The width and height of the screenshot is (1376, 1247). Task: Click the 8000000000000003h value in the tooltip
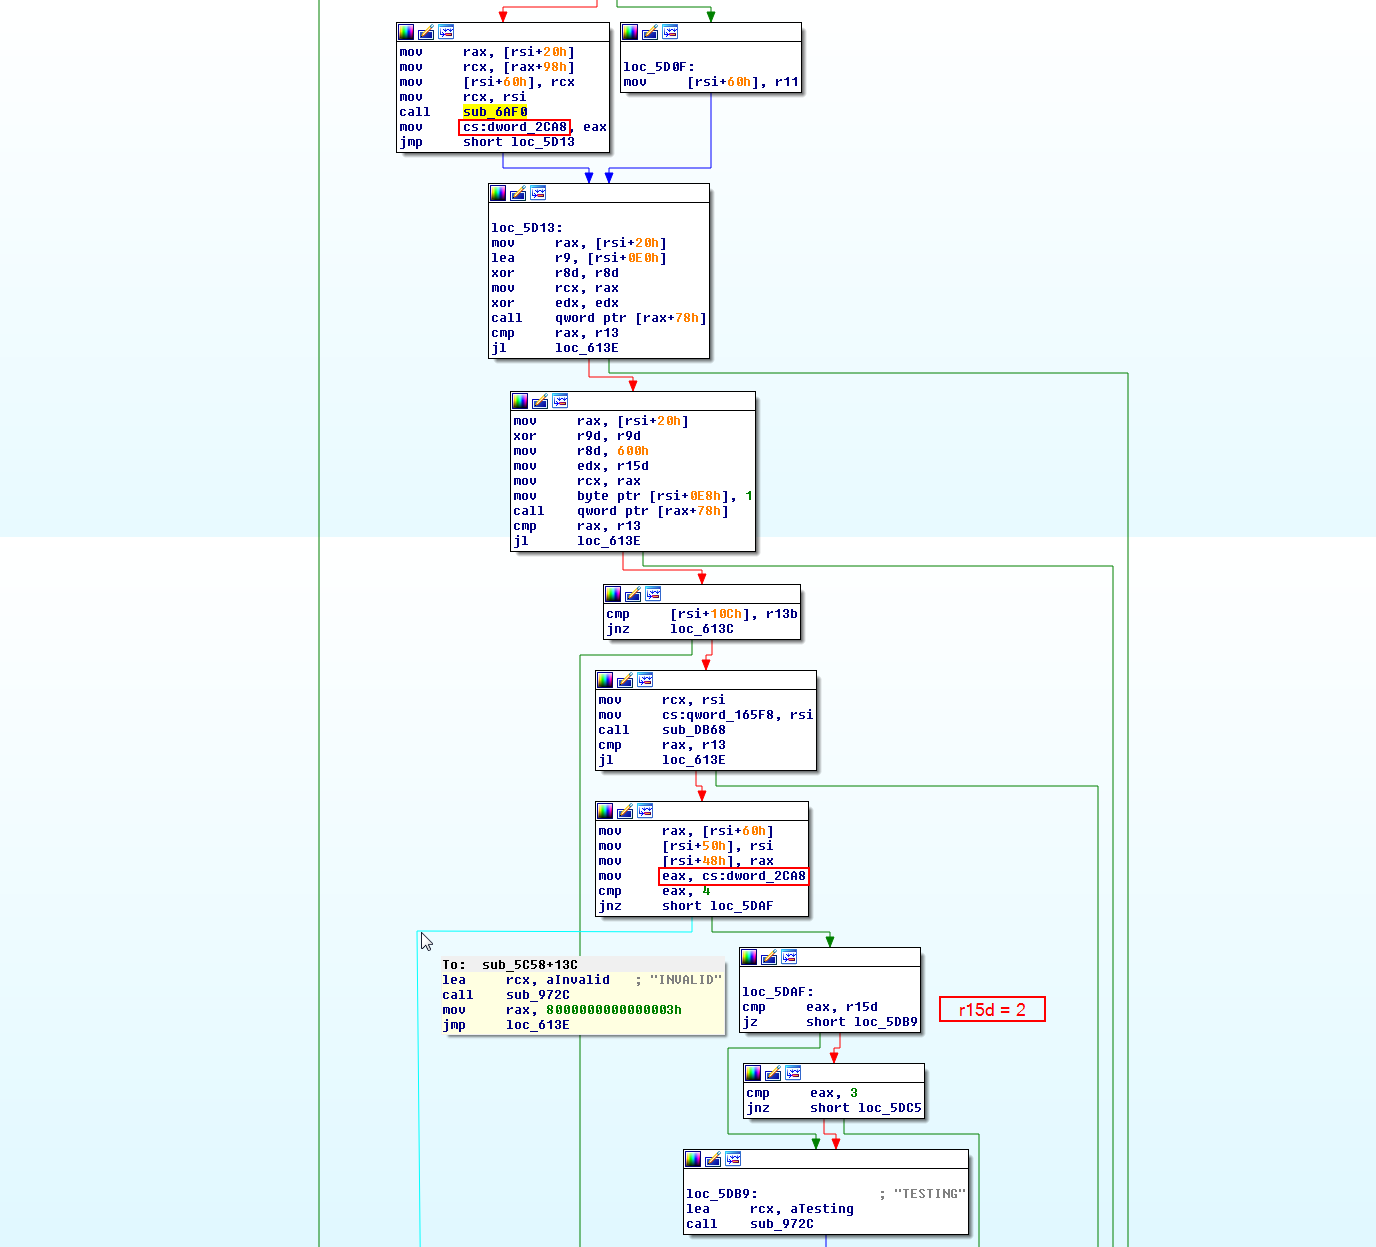point(614,1010)
